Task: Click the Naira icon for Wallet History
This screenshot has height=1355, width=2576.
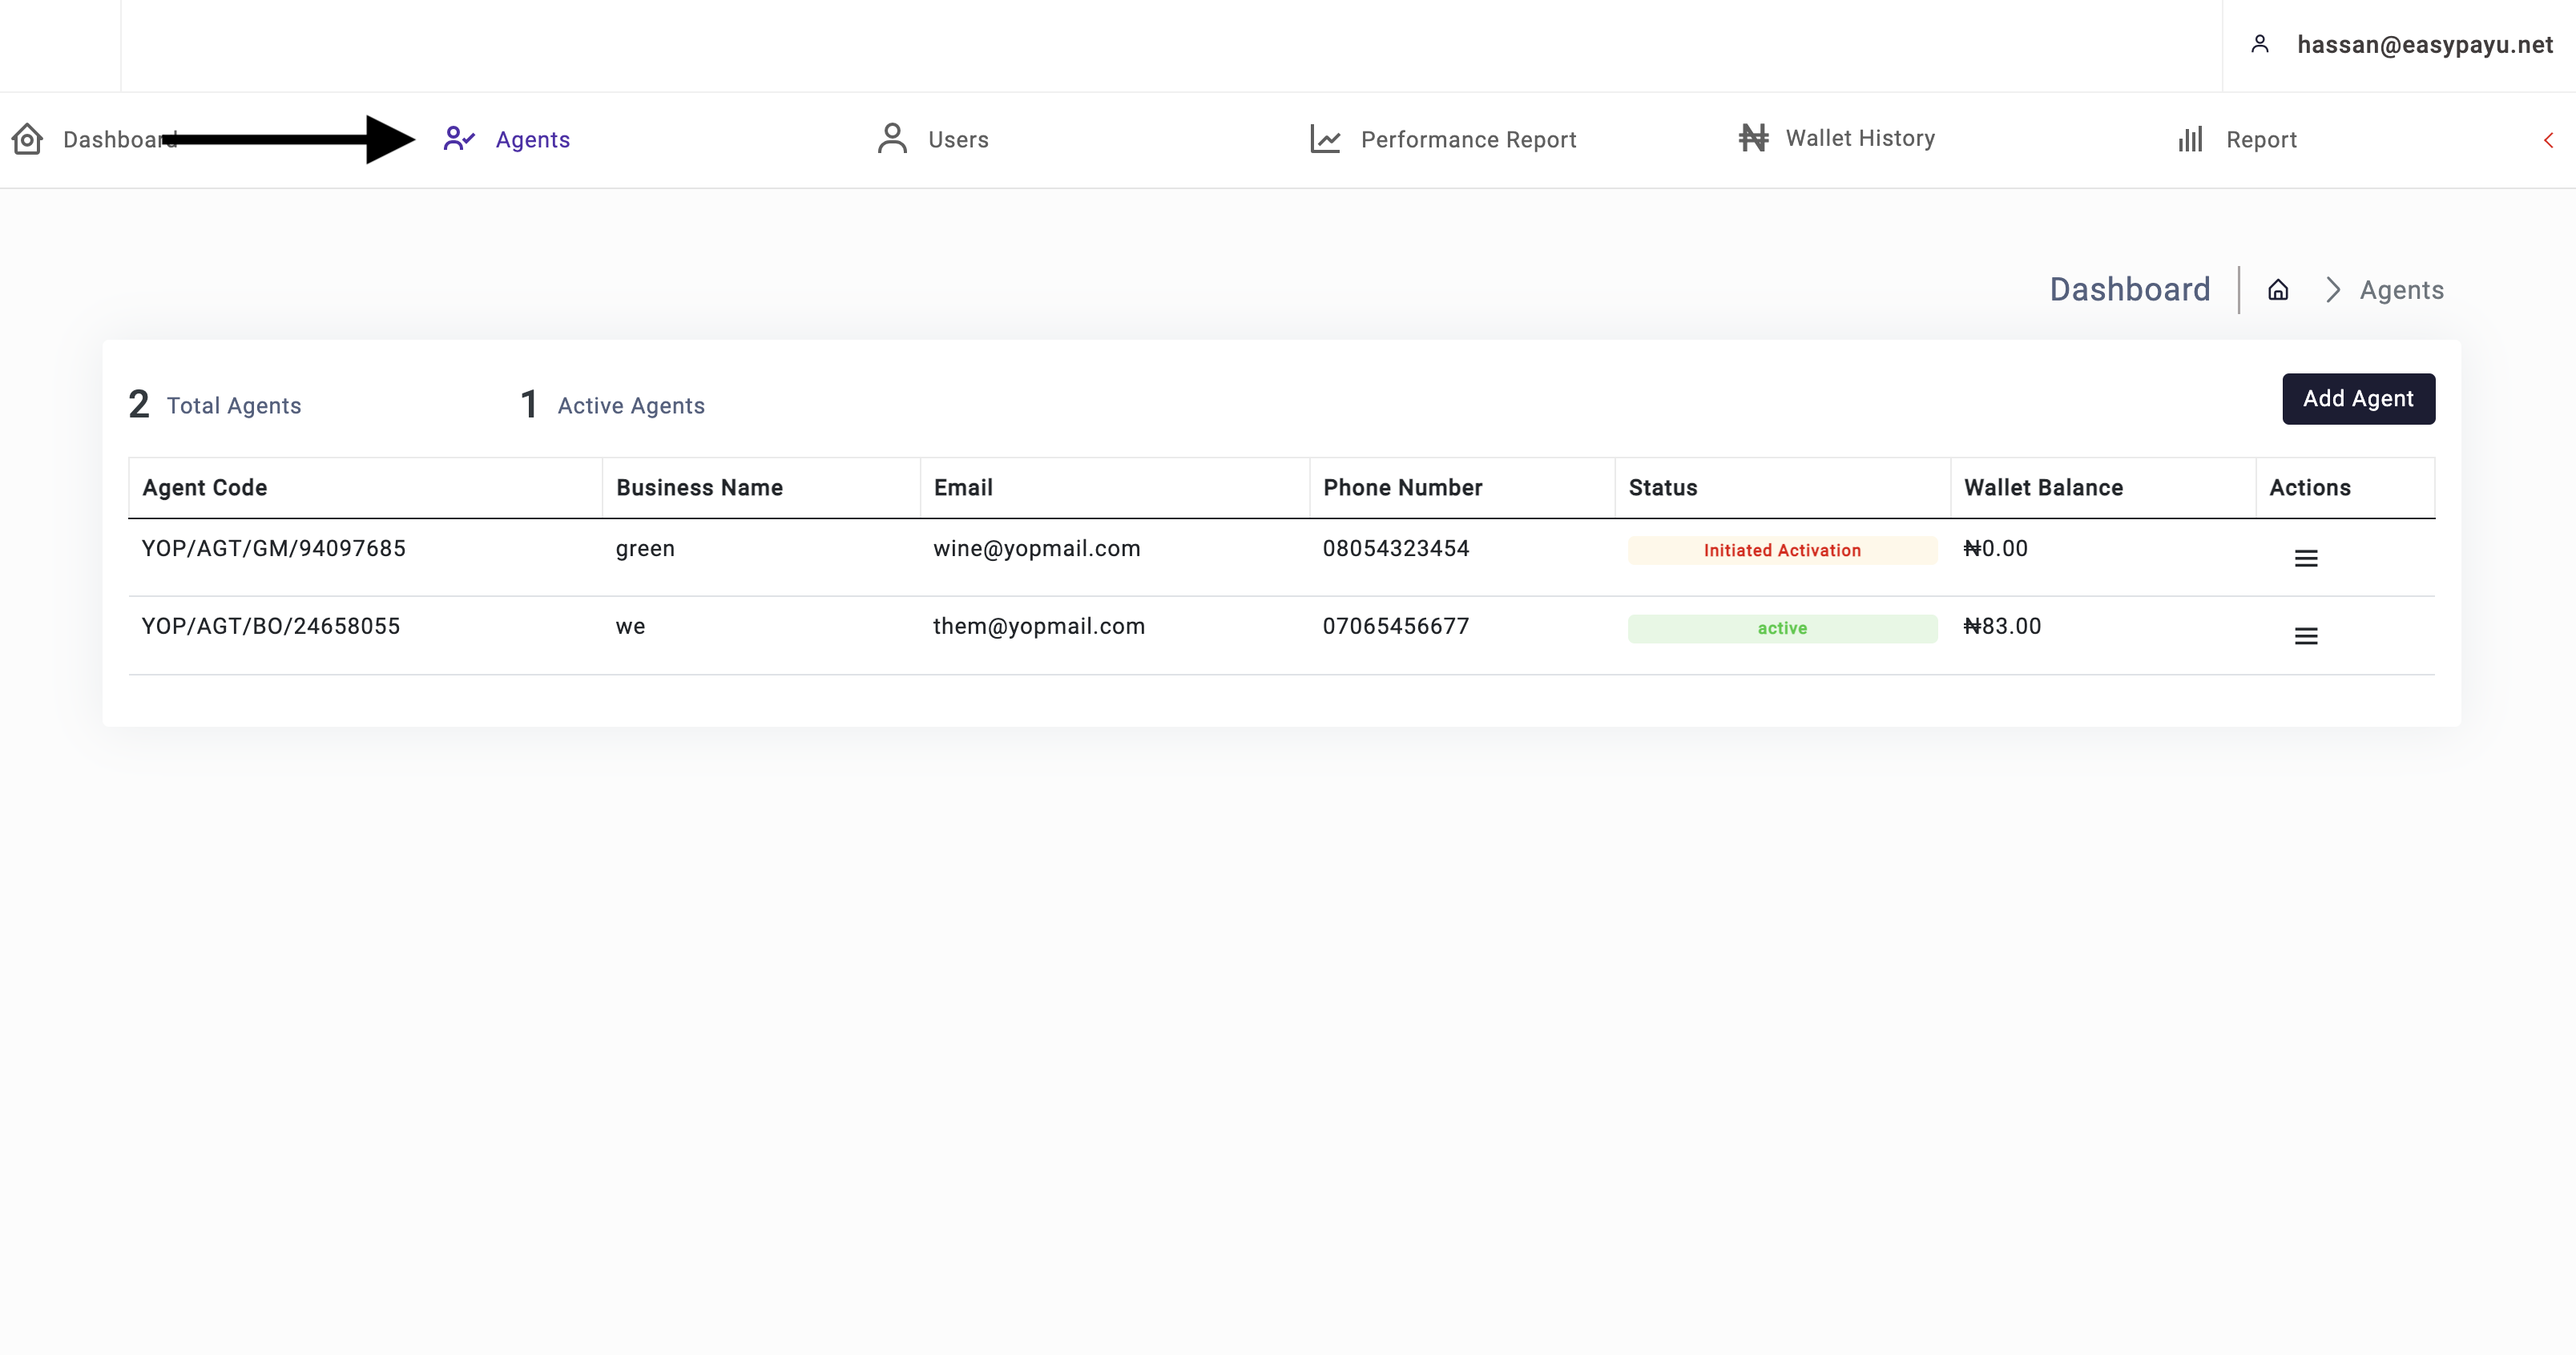Action: pos(1753,138)
